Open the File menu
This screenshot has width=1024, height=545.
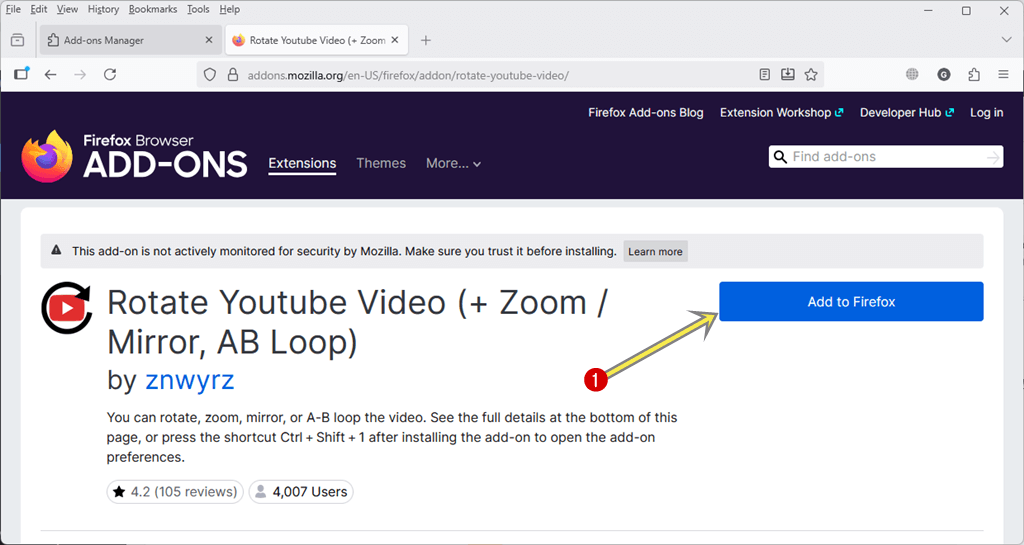[x=13, y=9]
